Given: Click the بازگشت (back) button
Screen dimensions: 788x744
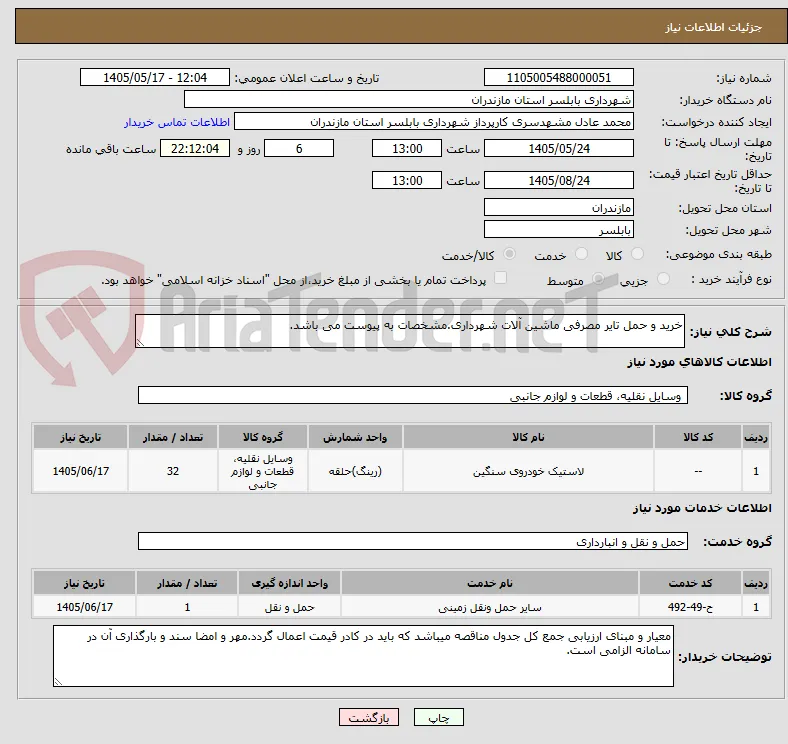Looking at the screenshot, I should 369,717.
